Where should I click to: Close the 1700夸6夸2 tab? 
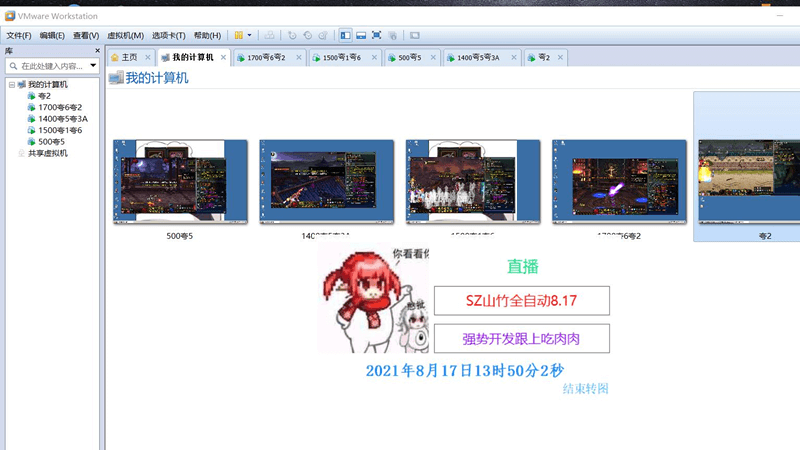click(x=298, y=57)
